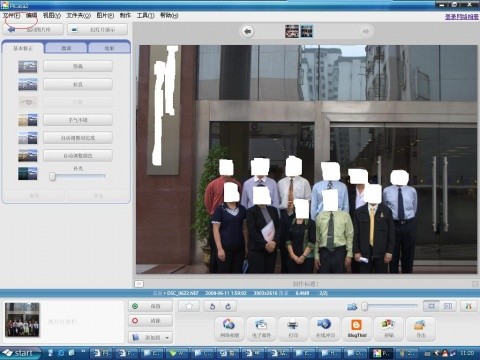Click the caption text field below photo
The image size is (480, 360).
click(x=306, y=284)
